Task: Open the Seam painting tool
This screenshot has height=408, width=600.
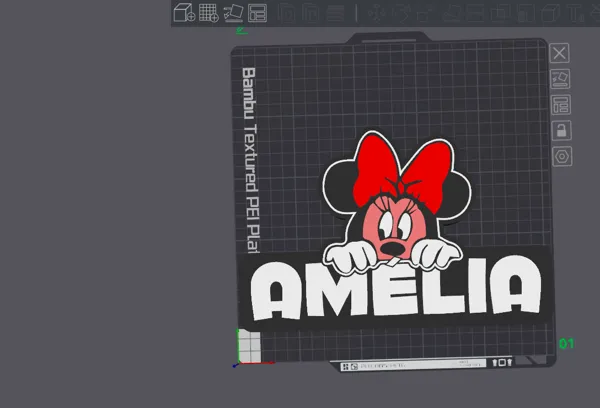Action: coord(550,13)
